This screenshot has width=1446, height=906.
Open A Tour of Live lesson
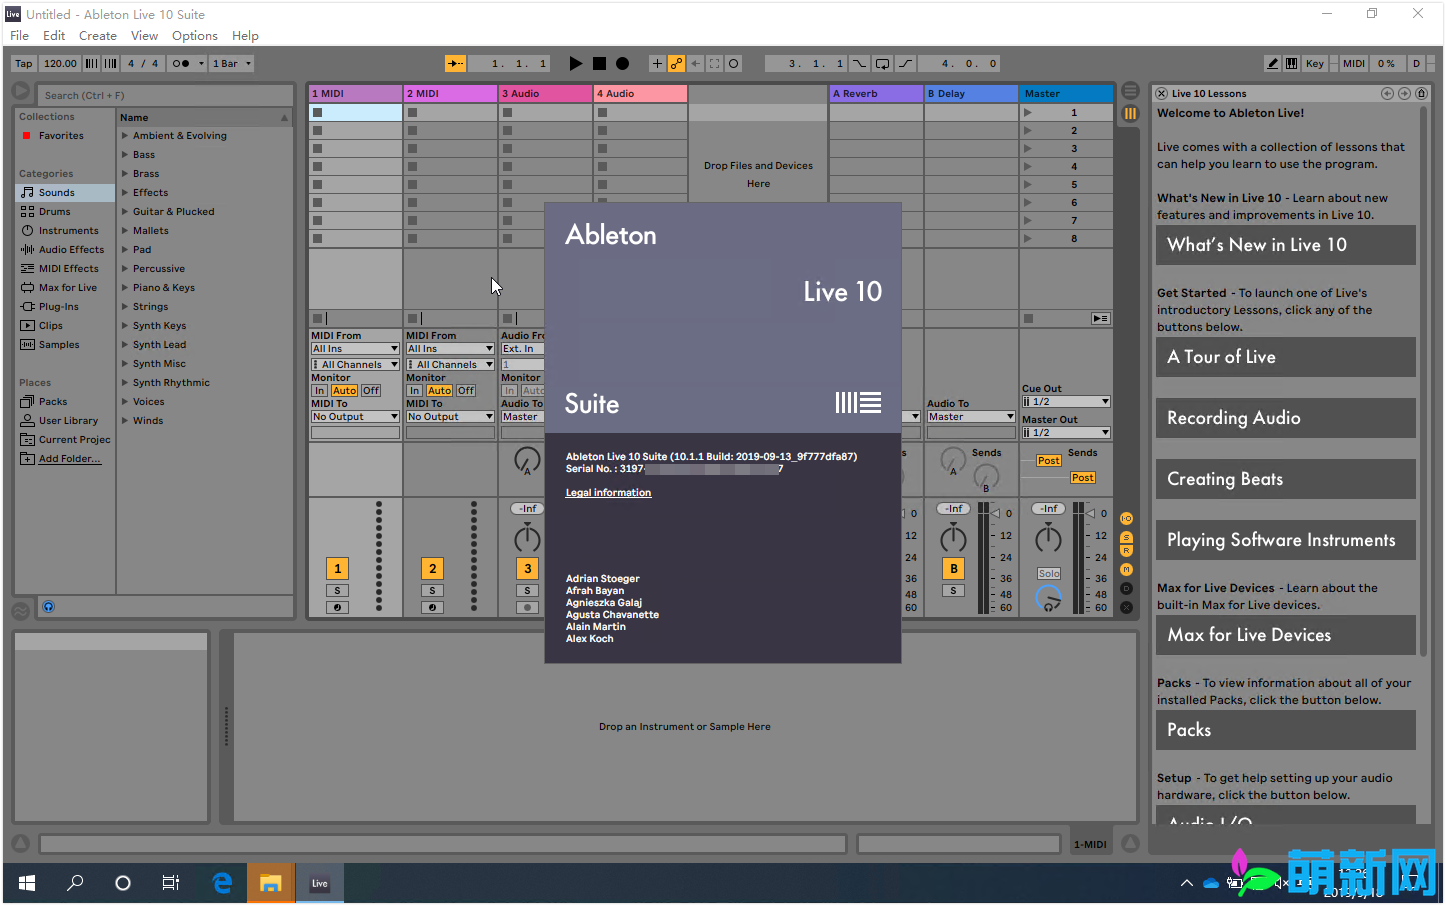pos(1286,356)
